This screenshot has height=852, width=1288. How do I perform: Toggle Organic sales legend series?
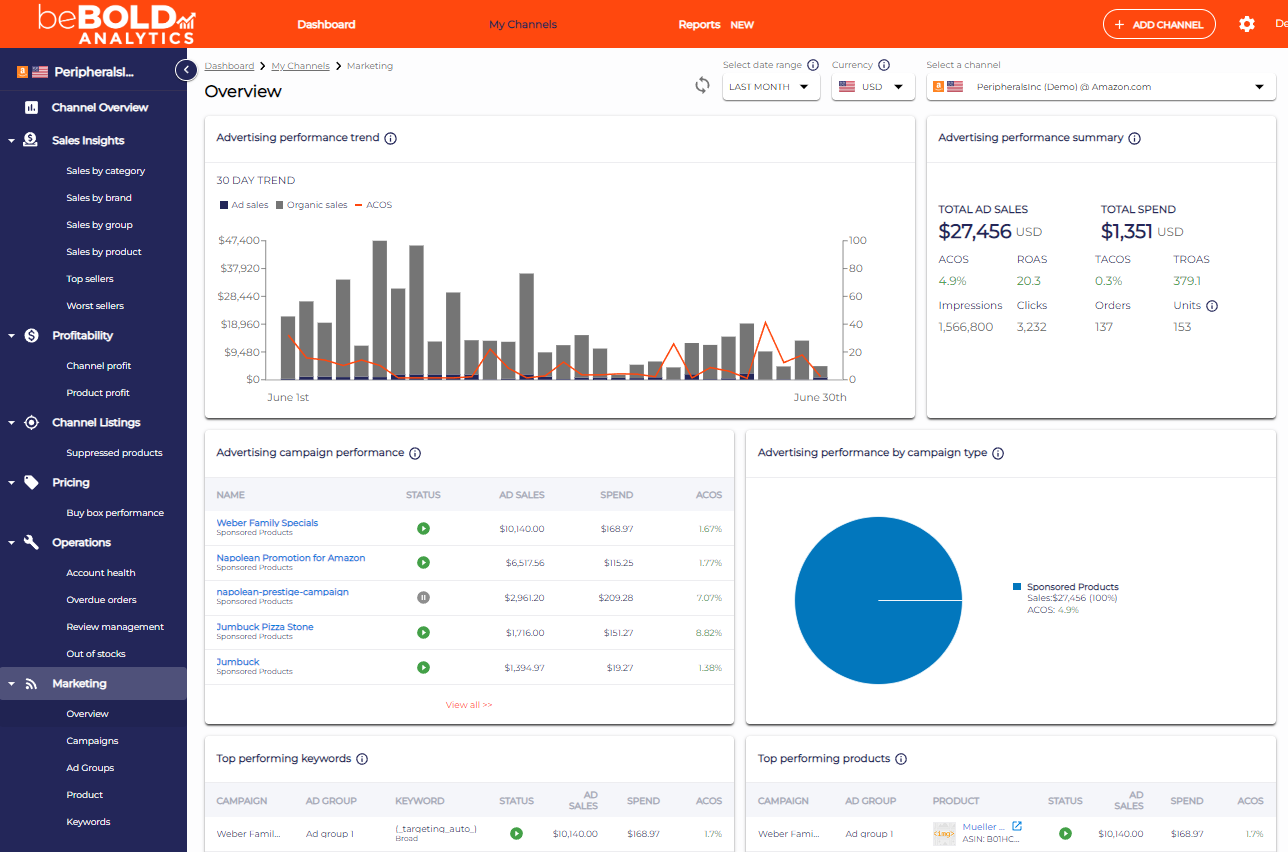tap(311, 205)
